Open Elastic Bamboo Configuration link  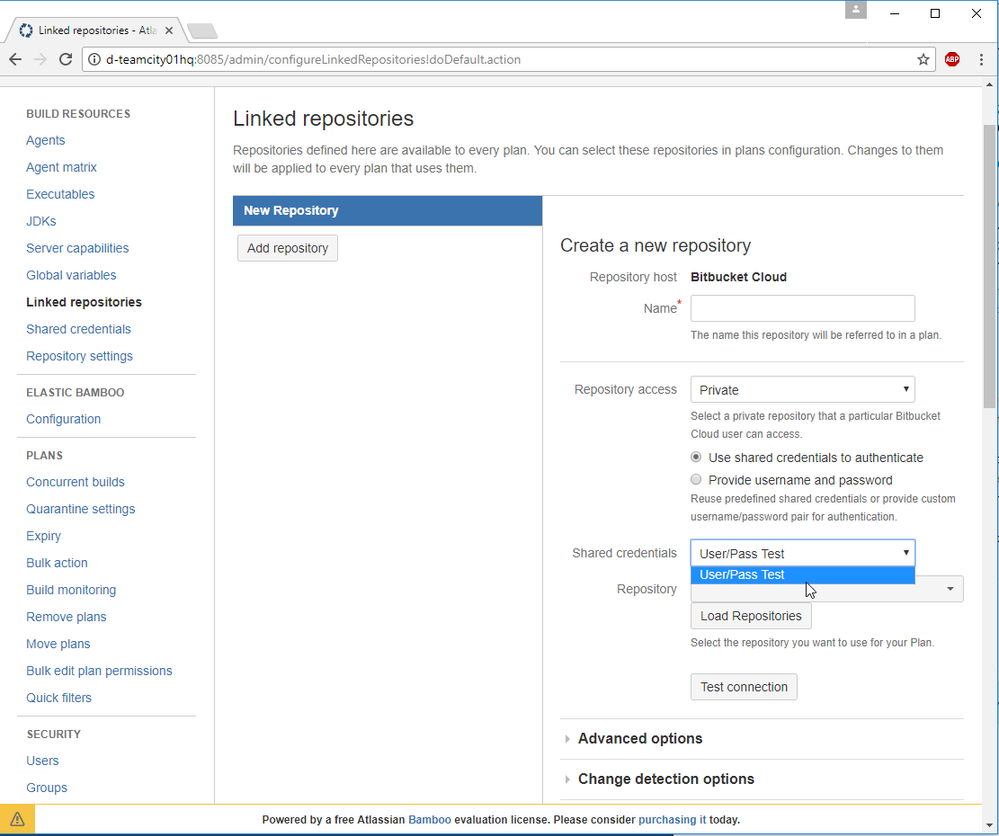(x=63, y=419)
